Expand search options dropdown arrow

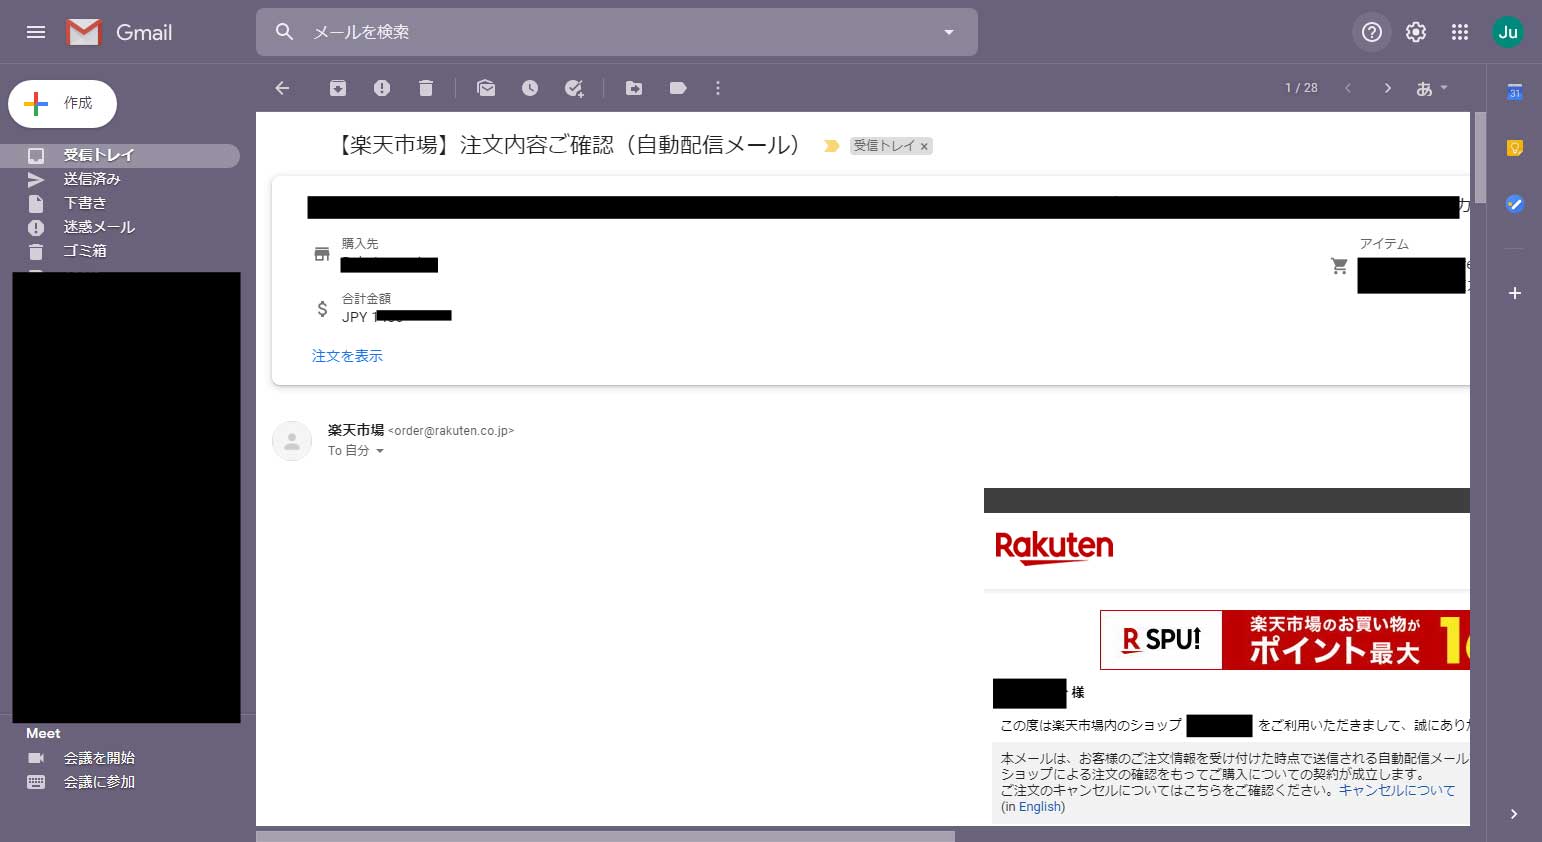coord(949,32)
